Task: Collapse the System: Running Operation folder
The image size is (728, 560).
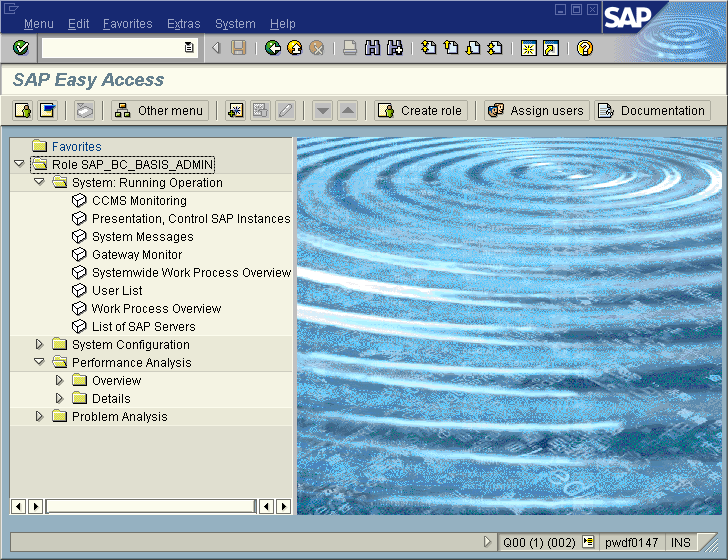Action: pyautogui.click(x=40, y=183)
